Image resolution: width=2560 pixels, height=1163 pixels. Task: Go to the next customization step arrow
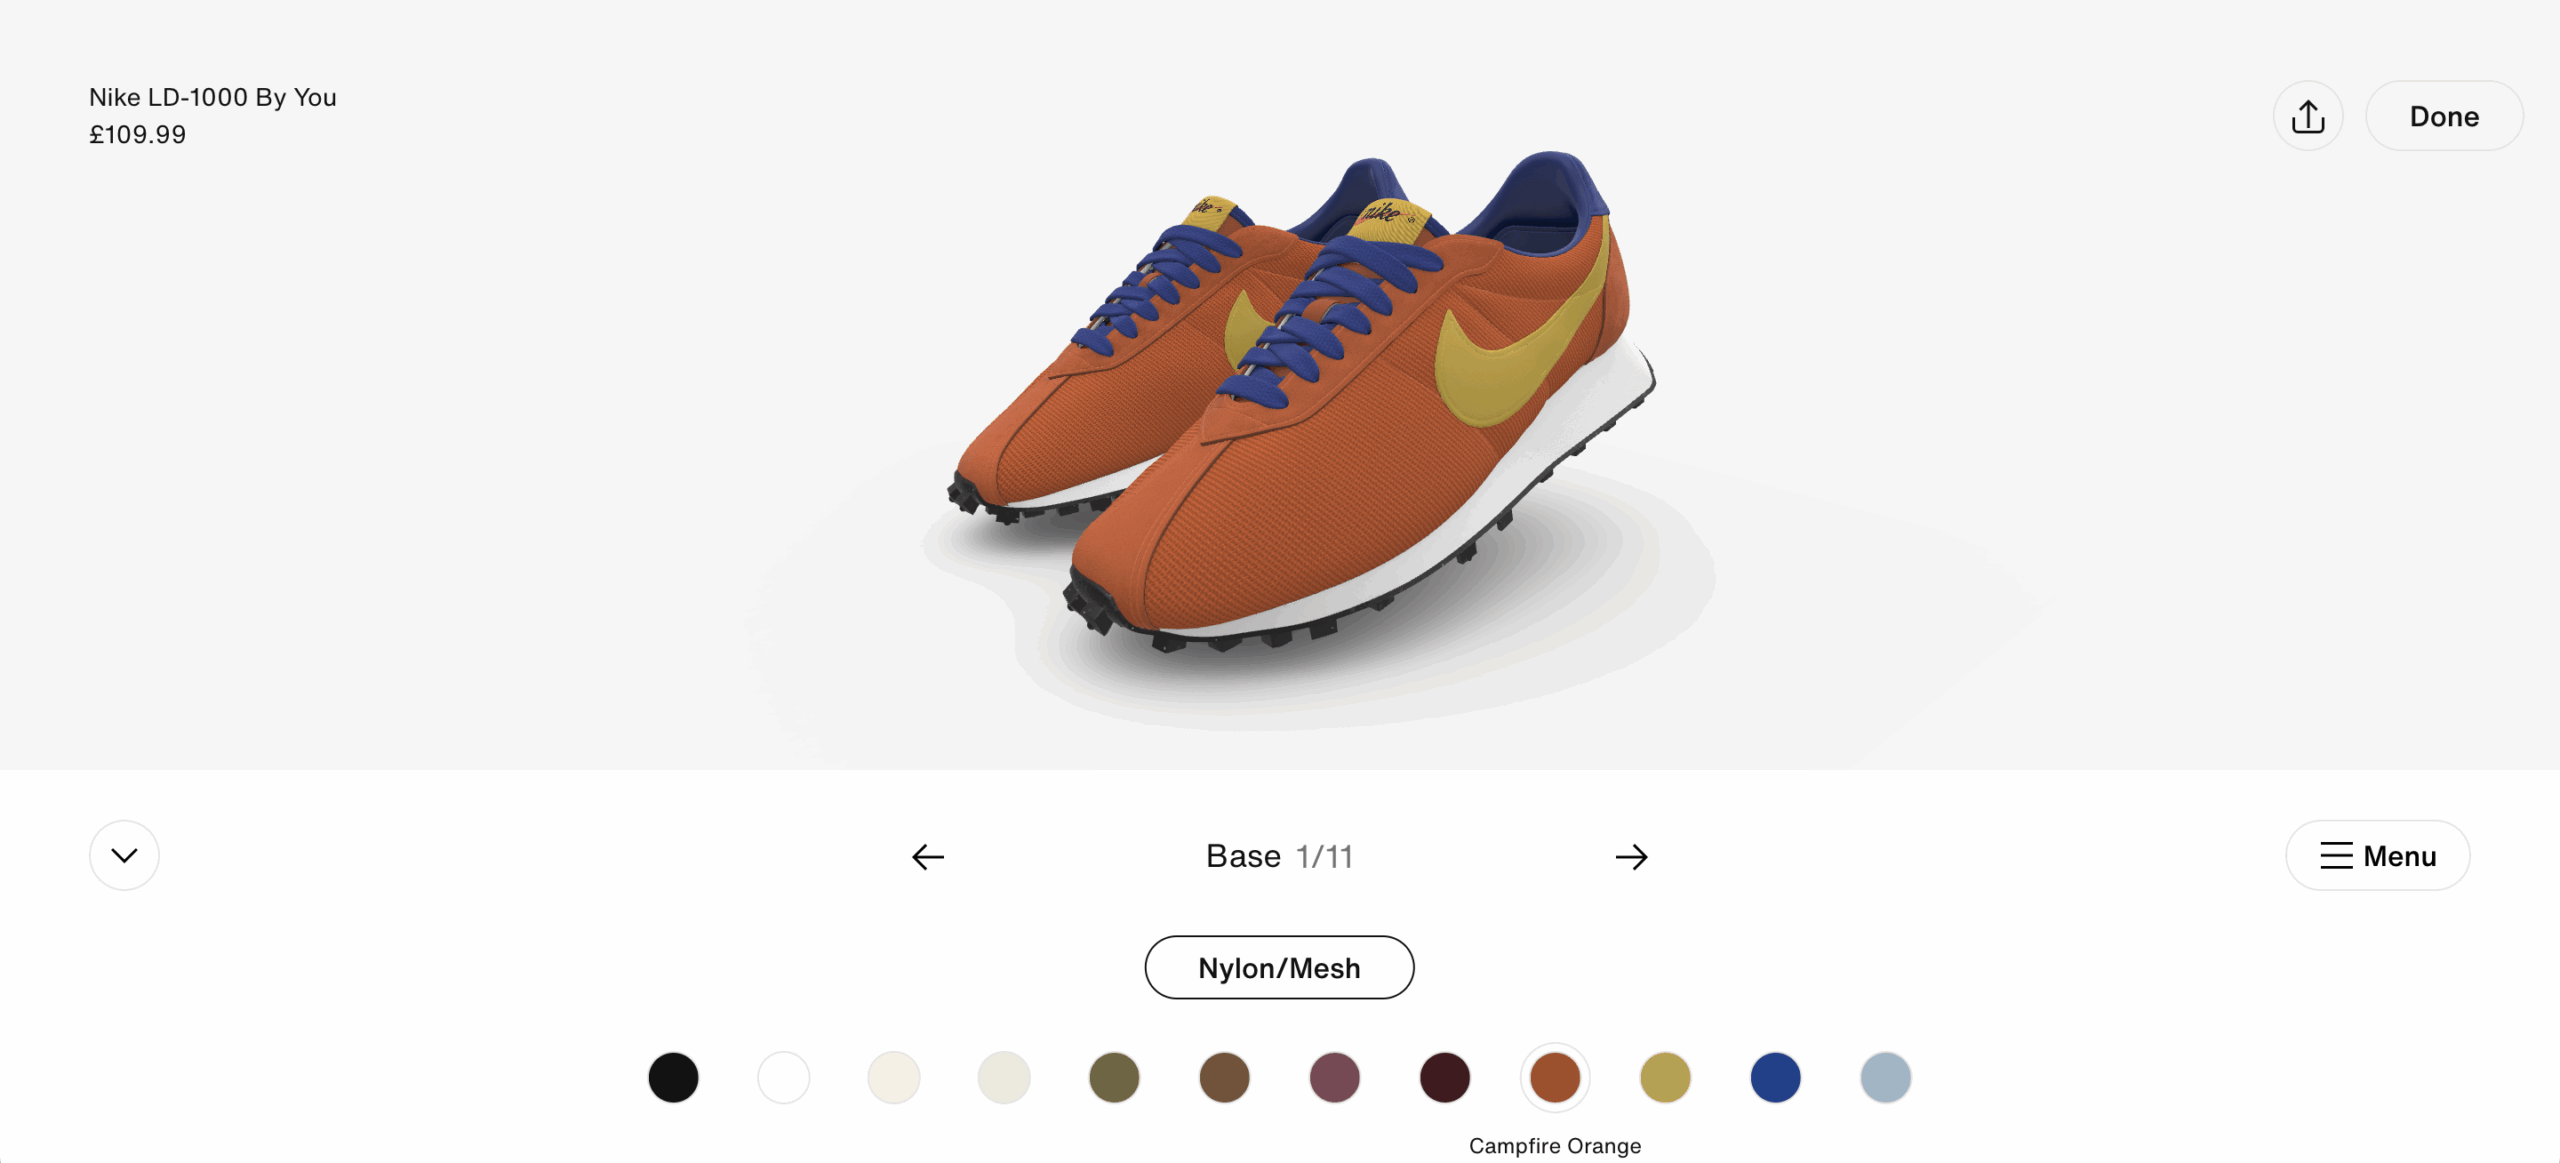[1631, 857]
